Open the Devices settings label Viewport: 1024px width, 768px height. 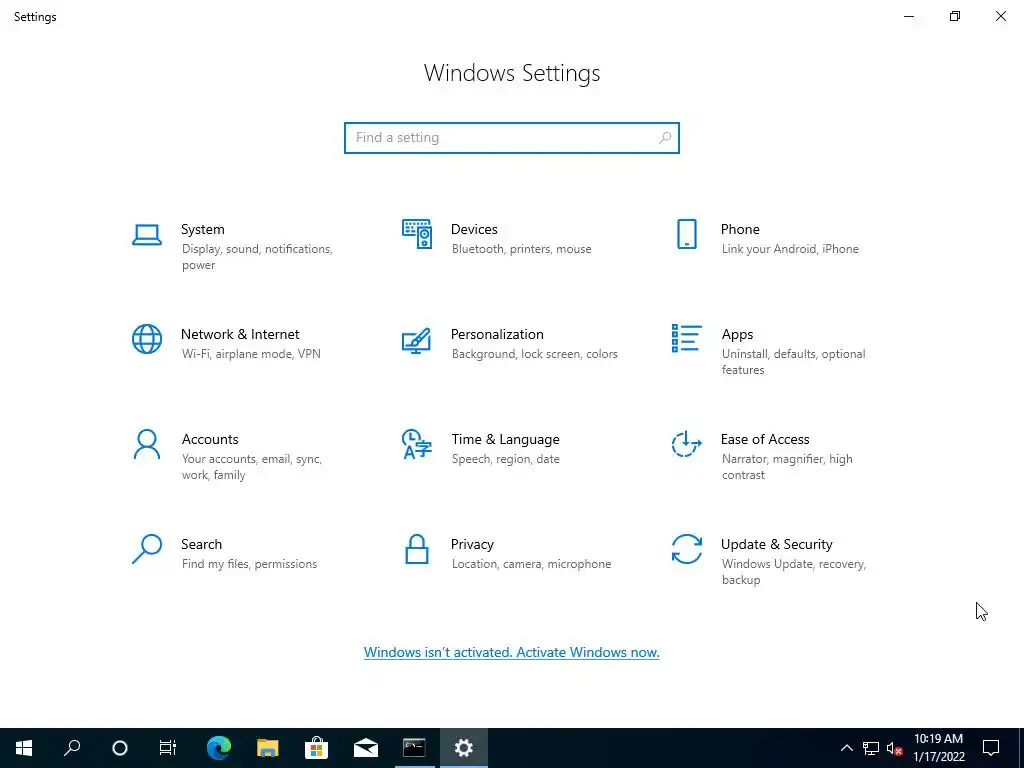tap(474, 229)
